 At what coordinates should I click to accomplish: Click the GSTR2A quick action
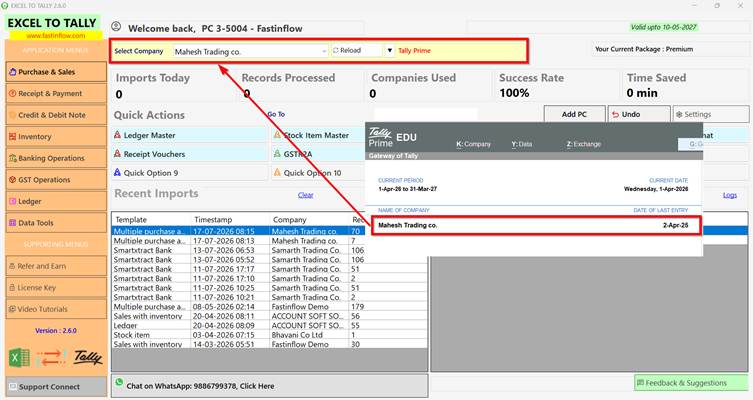pyautogui.click(x=318, y=154)
